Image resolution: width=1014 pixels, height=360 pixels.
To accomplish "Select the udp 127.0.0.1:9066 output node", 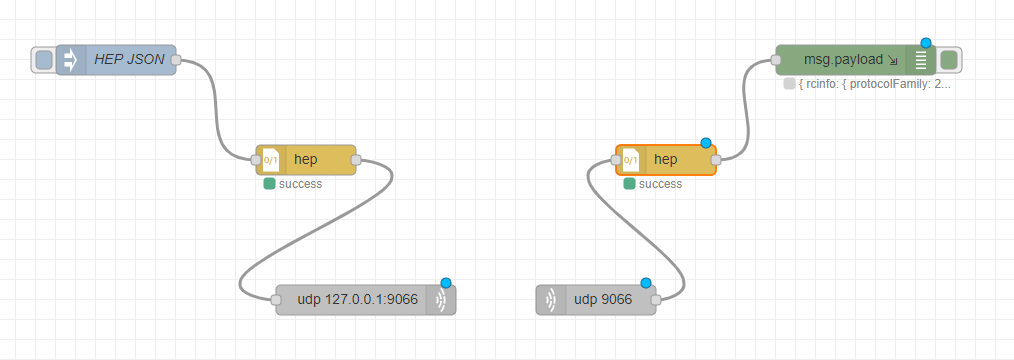I will 366,300.
